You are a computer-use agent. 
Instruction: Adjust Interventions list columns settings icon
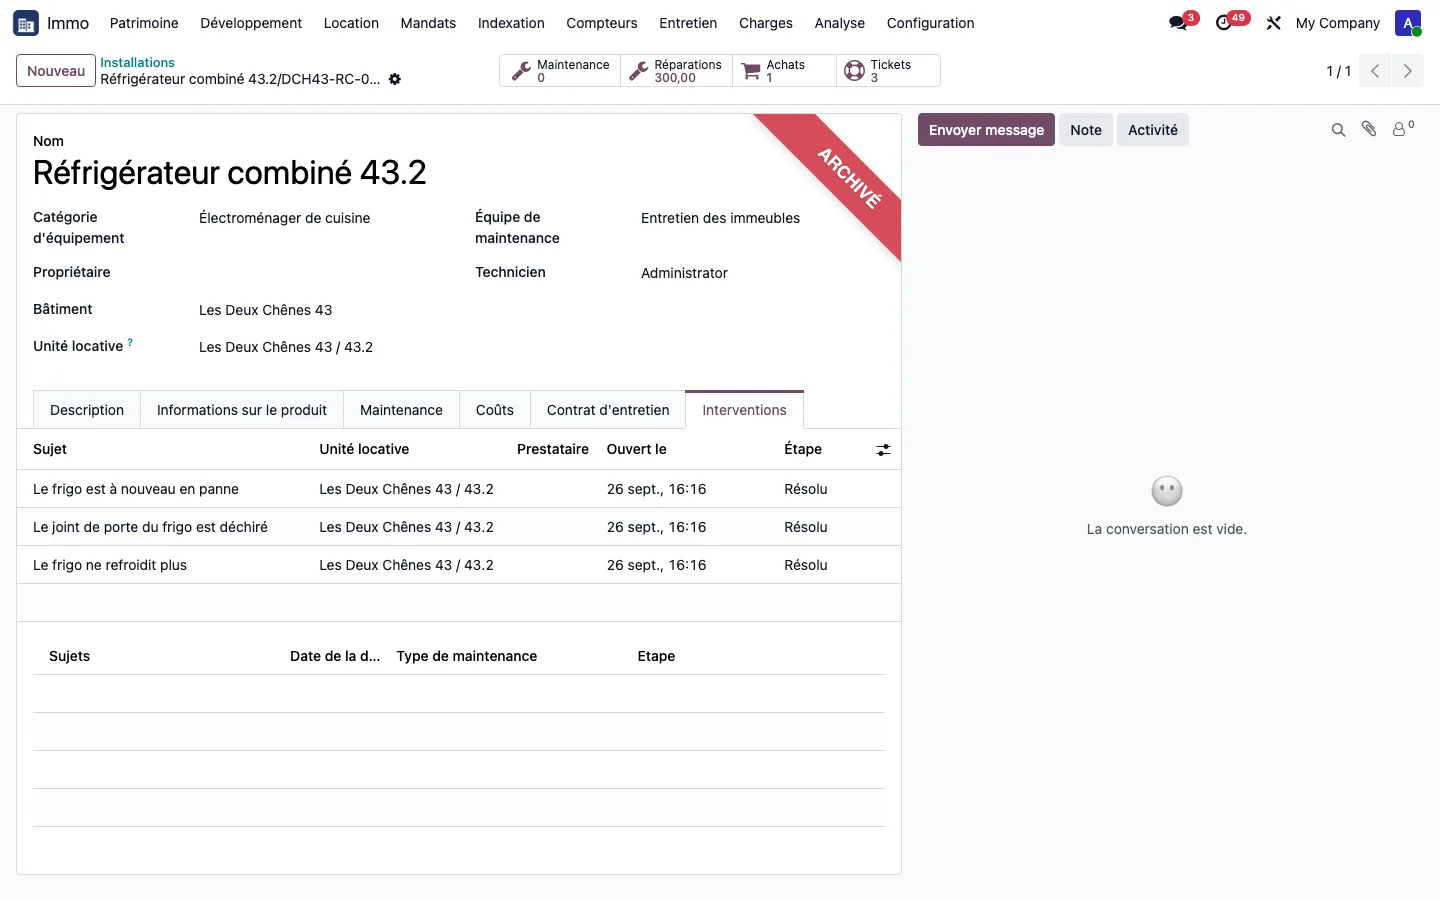pyautogui.click(x=883, y=450)
